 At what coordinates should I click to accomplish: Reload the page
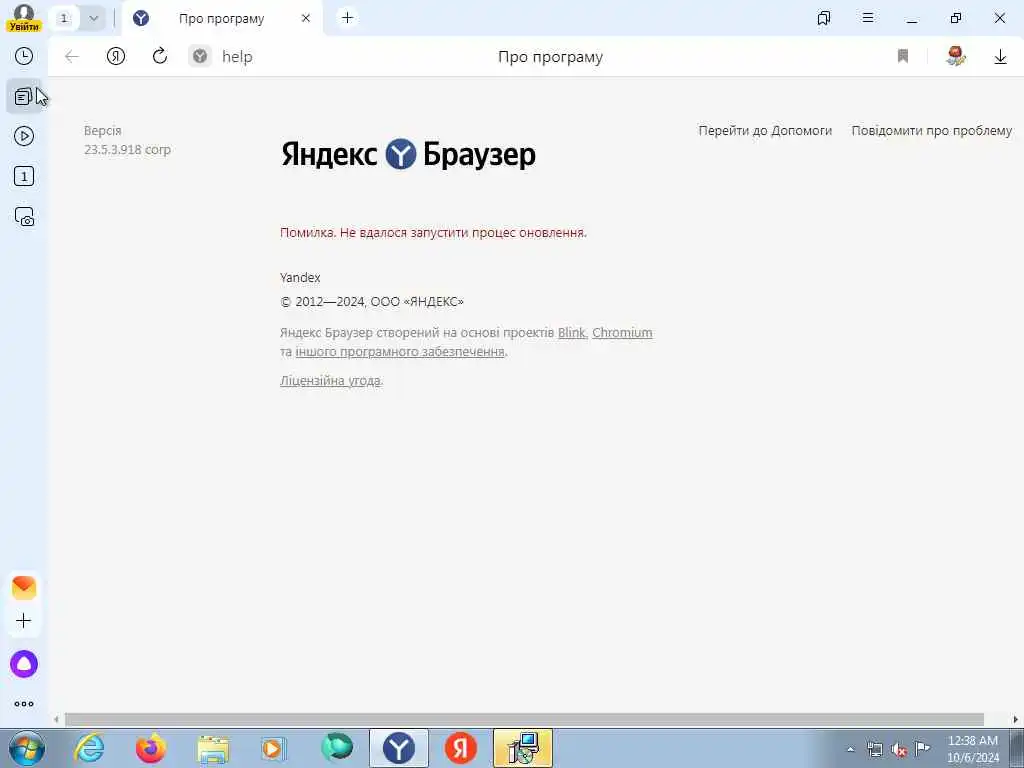click(x=160, y=56)
